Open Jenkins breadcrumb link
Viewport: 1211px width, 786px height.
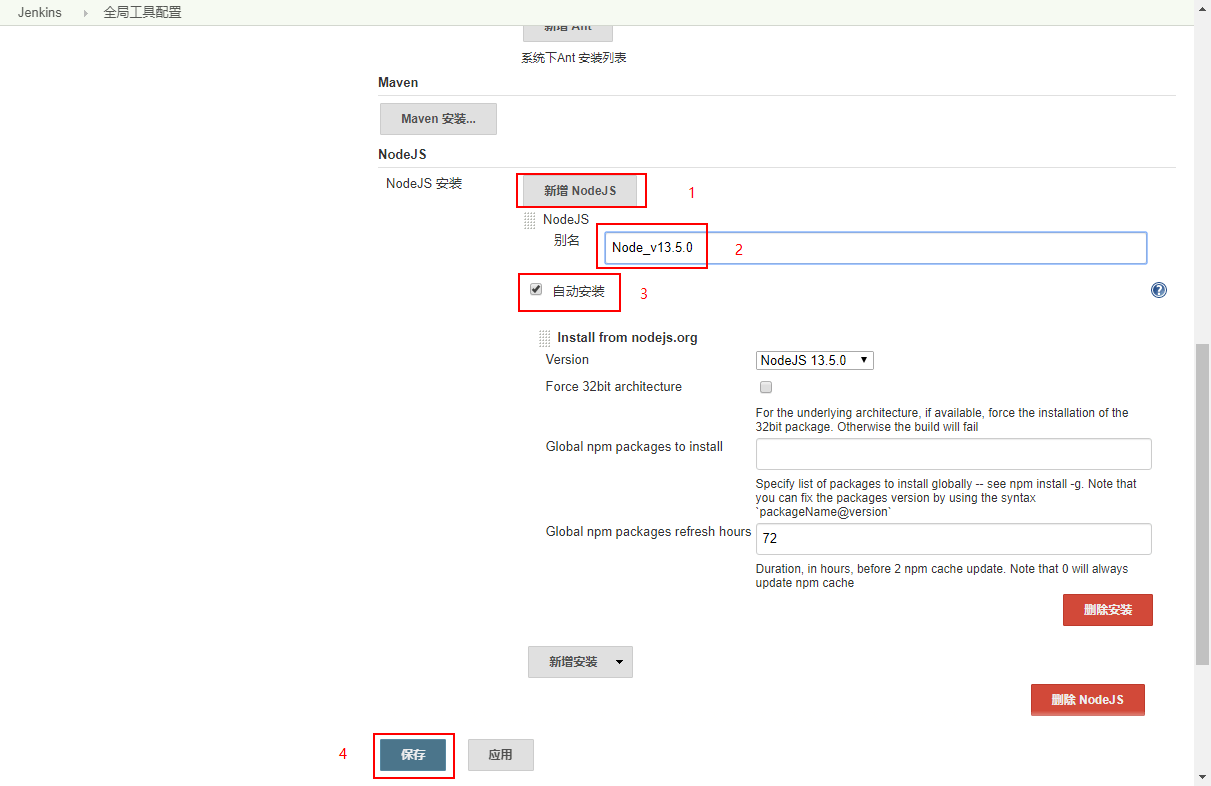(40, 13)
